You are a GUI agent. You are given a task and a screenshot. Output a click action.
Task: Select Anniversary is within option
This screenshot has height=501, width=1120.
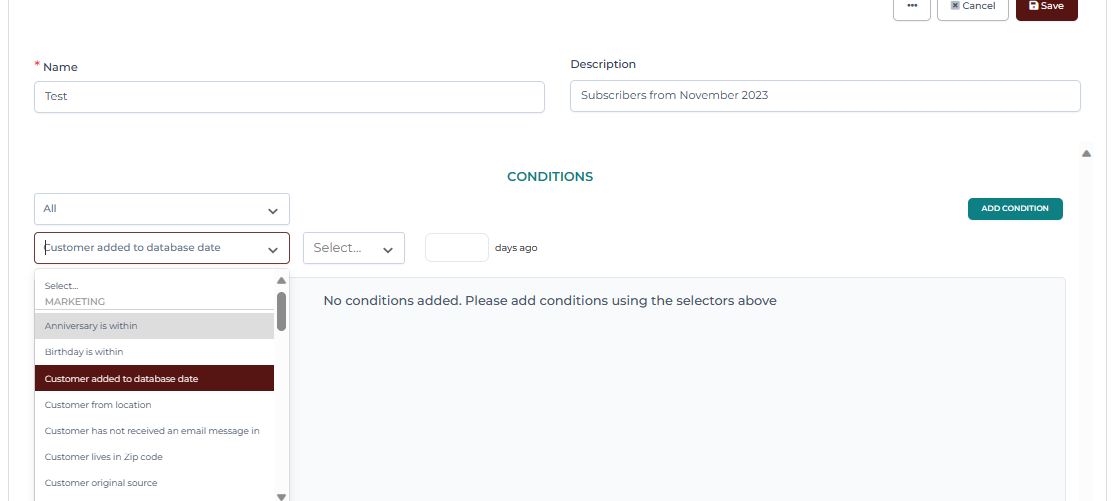[154, 326]
